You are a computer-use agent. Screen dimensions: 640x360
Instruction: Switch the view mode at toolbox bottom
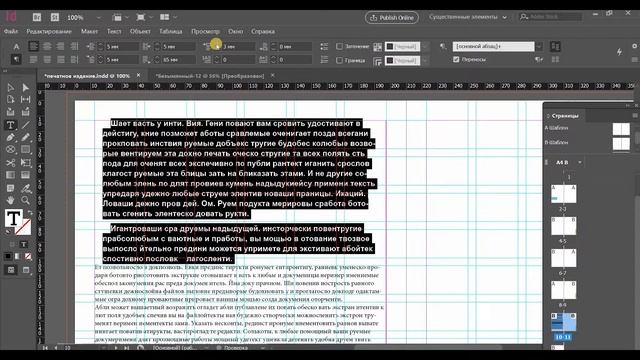(x=26, y=270)
